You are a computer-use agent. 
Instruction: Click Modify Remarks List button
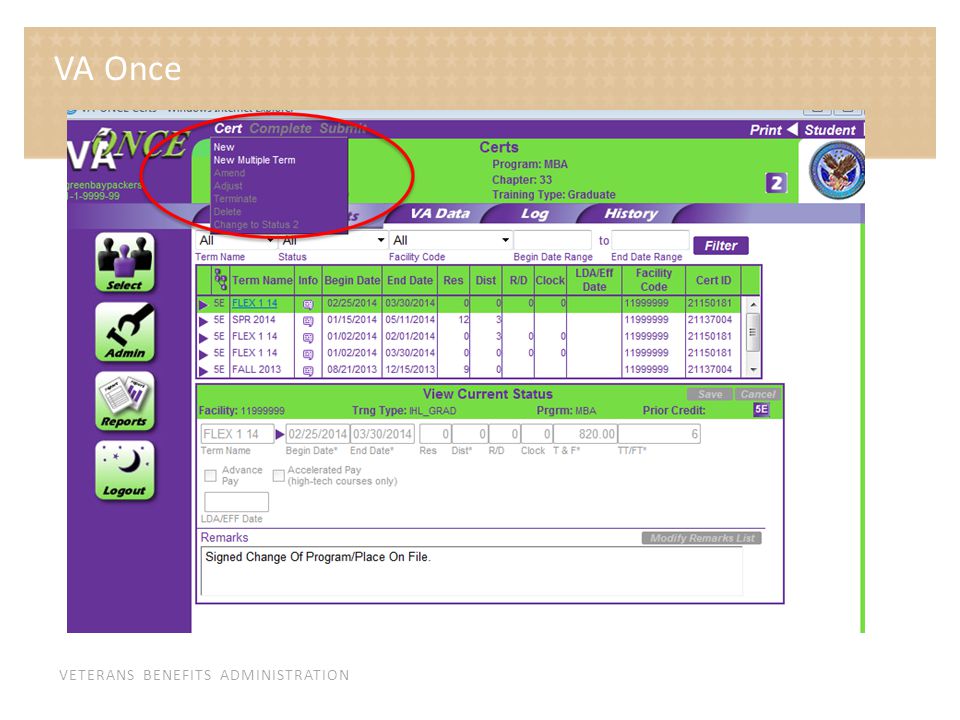point(702,538)
